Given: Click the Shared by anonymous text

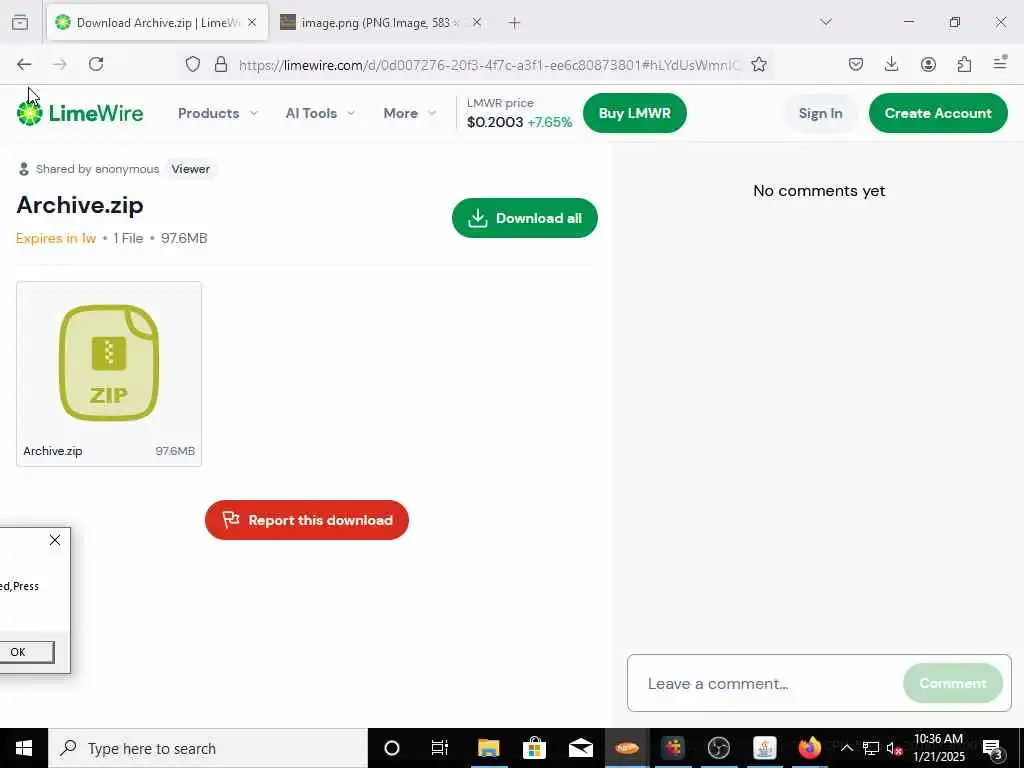Looking at the screenshot, I should coord(97,169).
